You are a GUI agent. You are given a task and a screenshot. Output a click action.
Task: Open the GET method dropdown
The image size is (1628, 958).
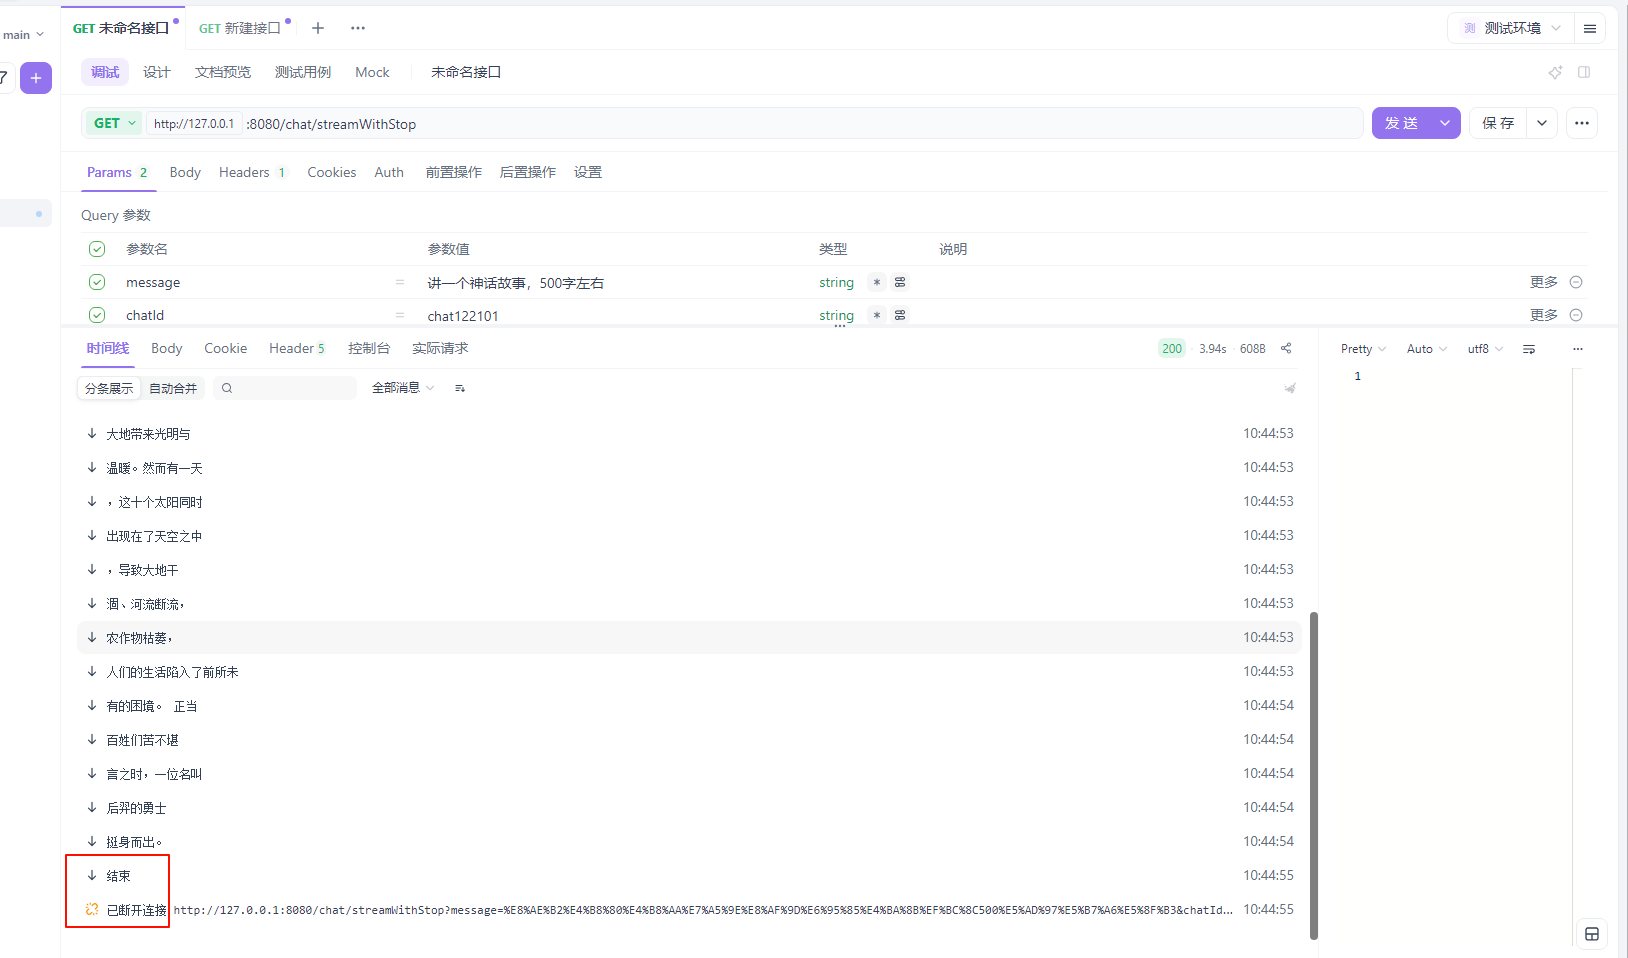115,123
